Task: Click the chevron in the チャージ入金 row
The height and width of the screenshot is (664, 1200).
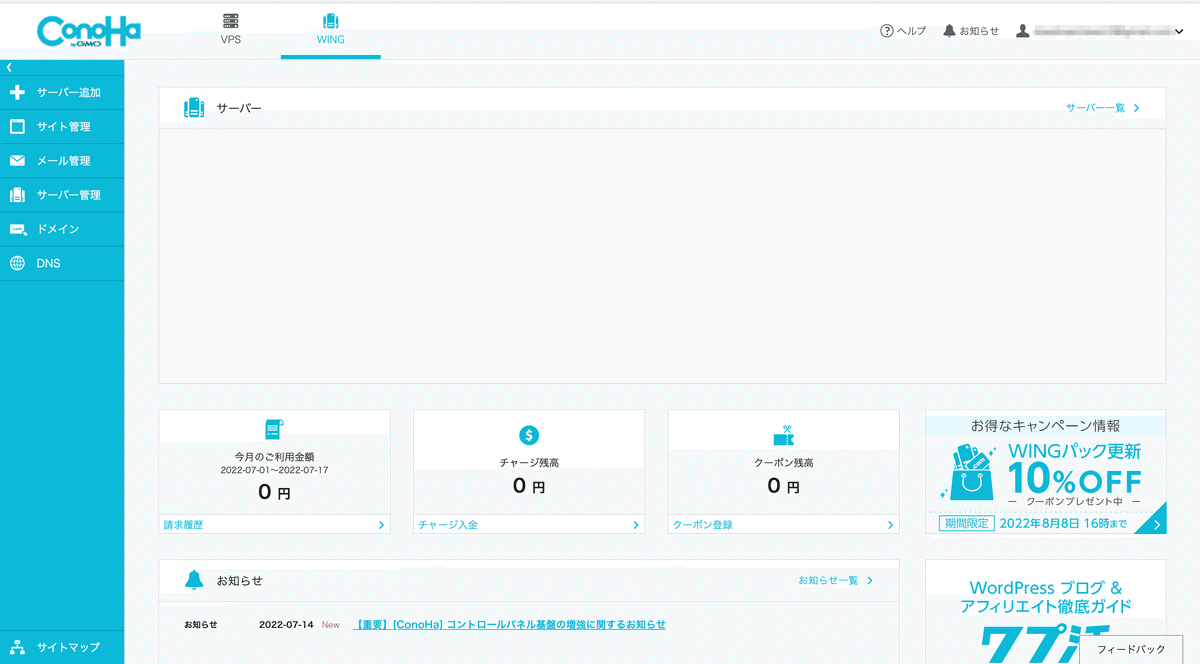Action: click(636, 524)
